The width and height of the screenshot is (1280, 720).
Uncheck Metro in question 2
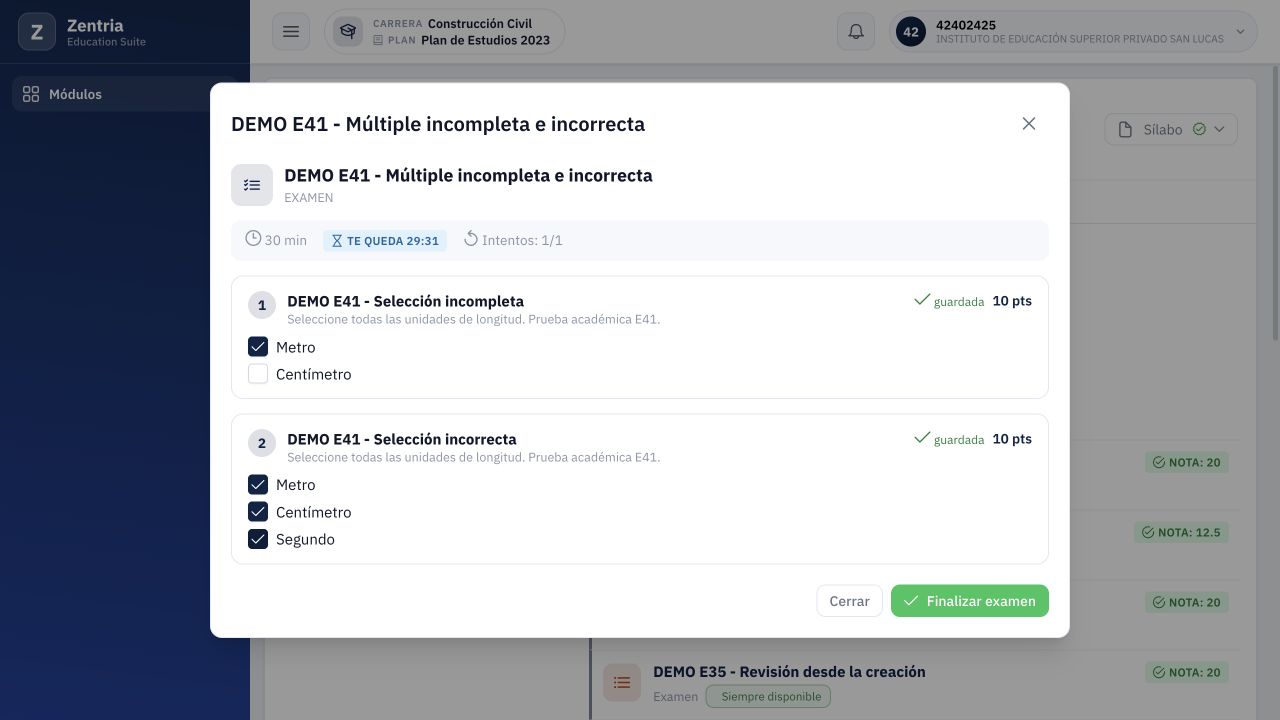point(258,485)
